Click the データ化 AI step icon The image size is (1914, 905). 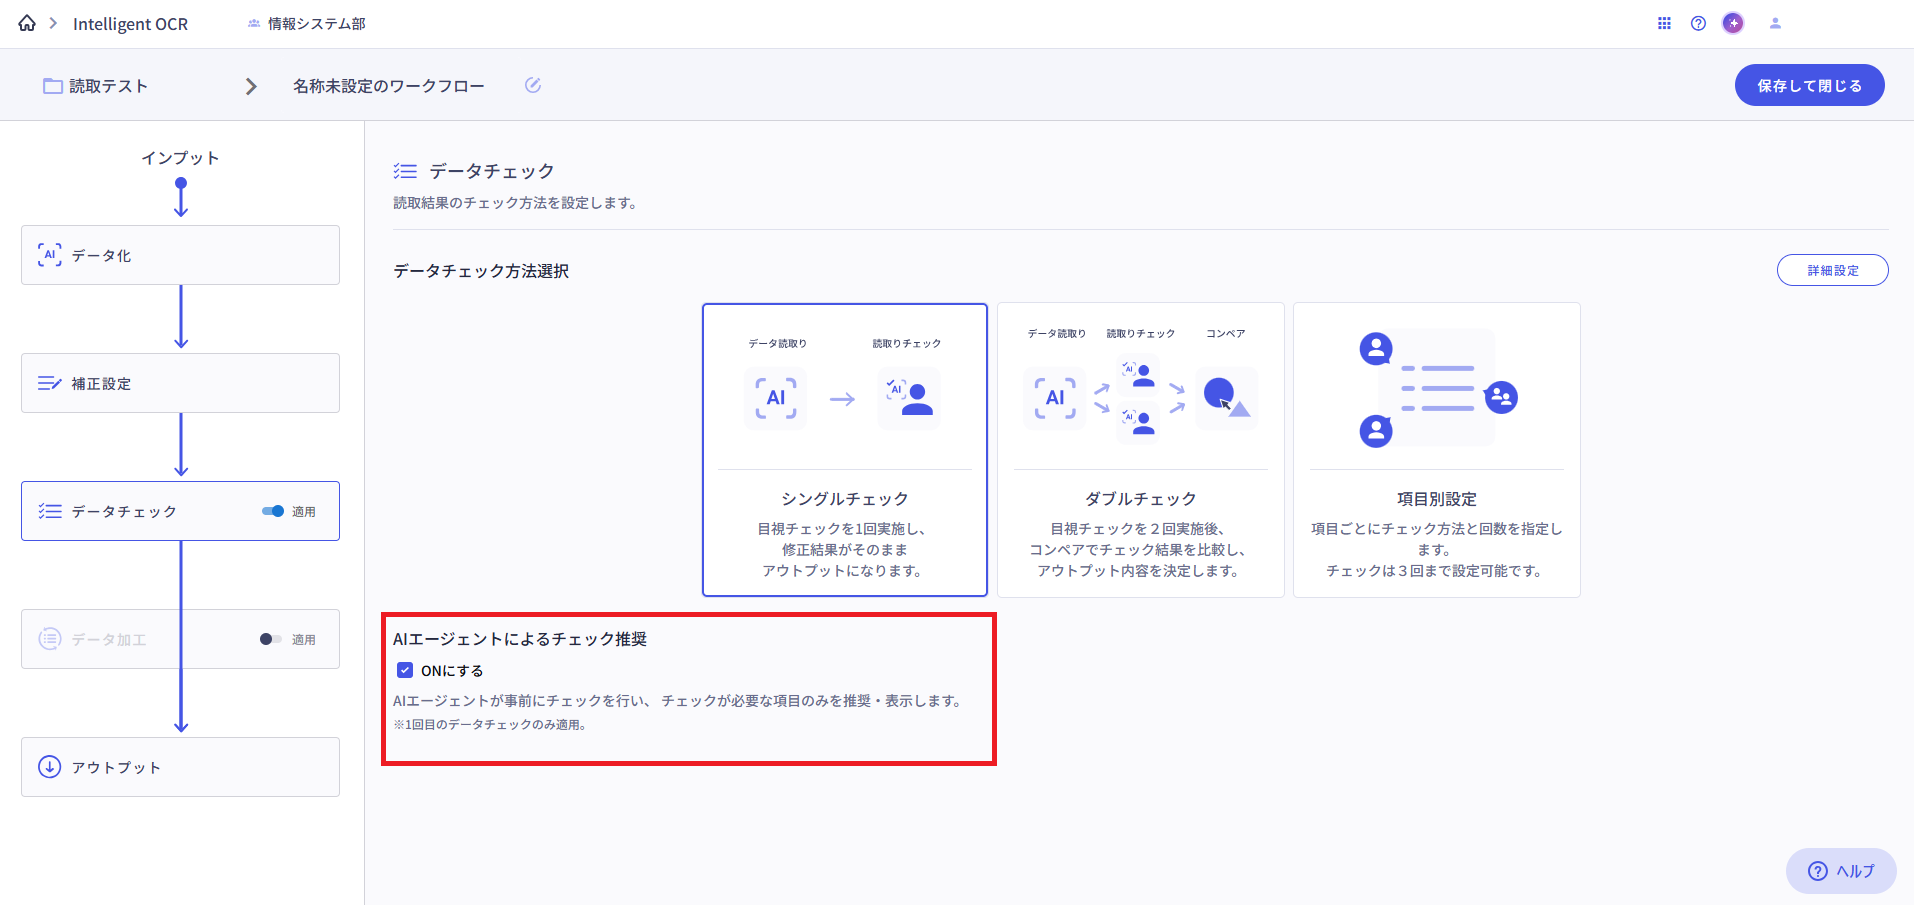click(49, 255)
